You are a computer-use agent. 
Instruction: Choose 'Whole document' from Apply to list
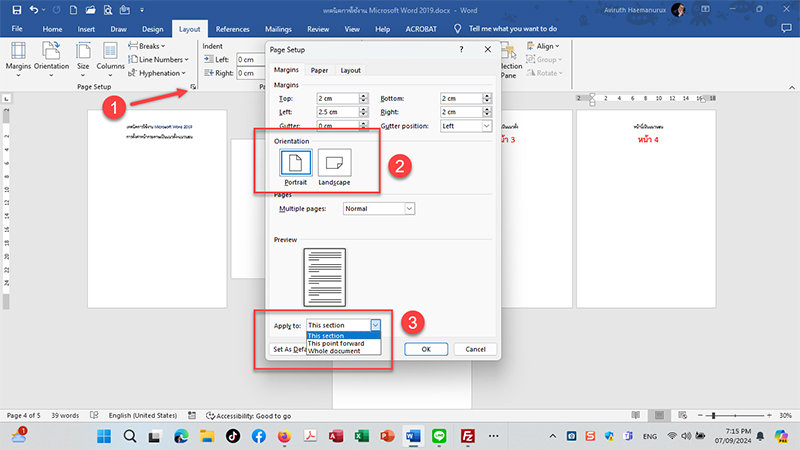click(x=334, y=351)
